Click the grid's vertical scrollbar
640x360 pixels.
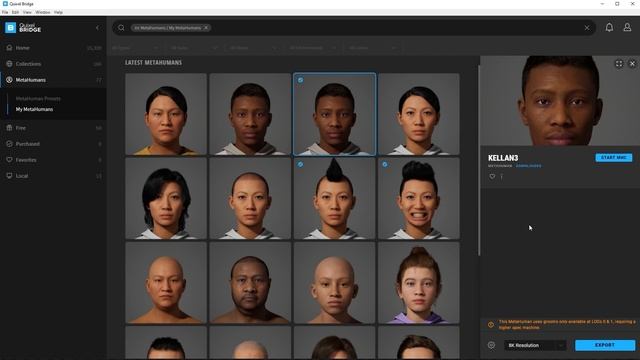[x=479, y=161]
